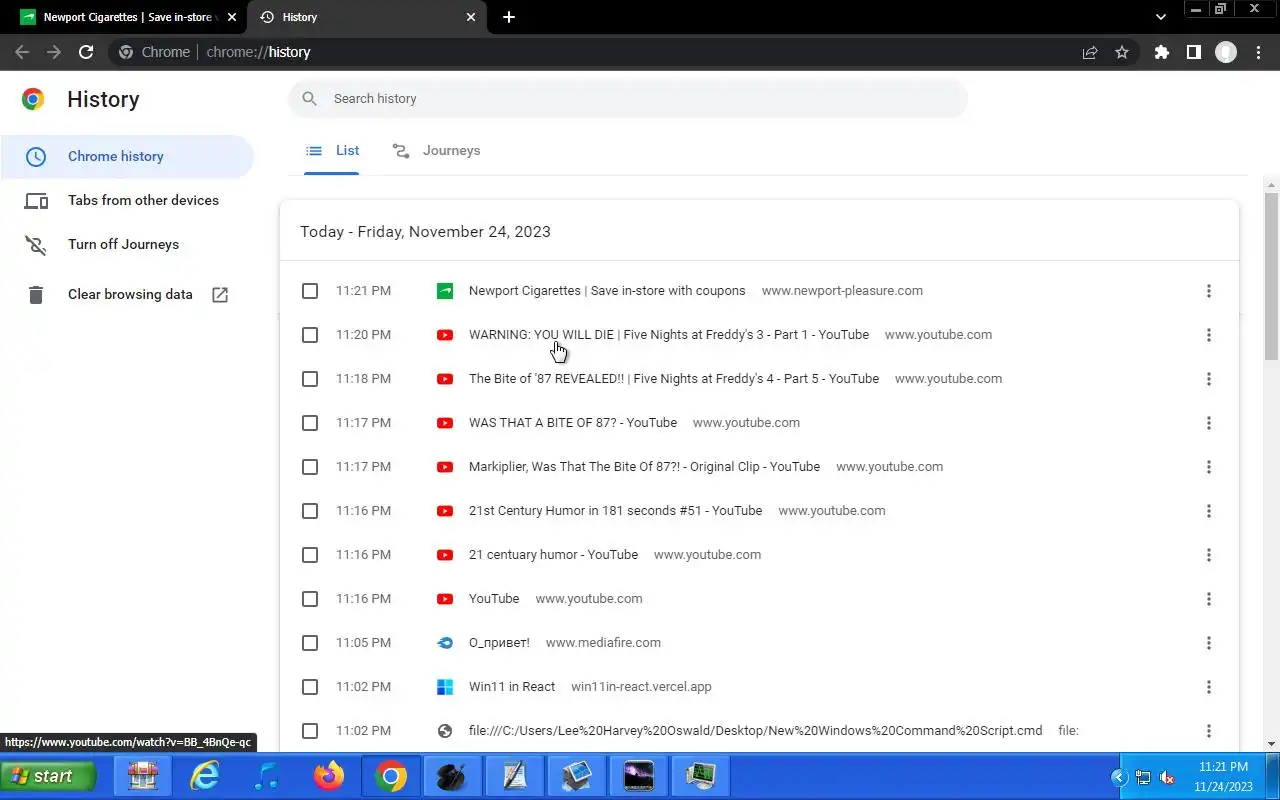Open three-dot menu for 21st Century Humor #51

(x=1208, y=511)
